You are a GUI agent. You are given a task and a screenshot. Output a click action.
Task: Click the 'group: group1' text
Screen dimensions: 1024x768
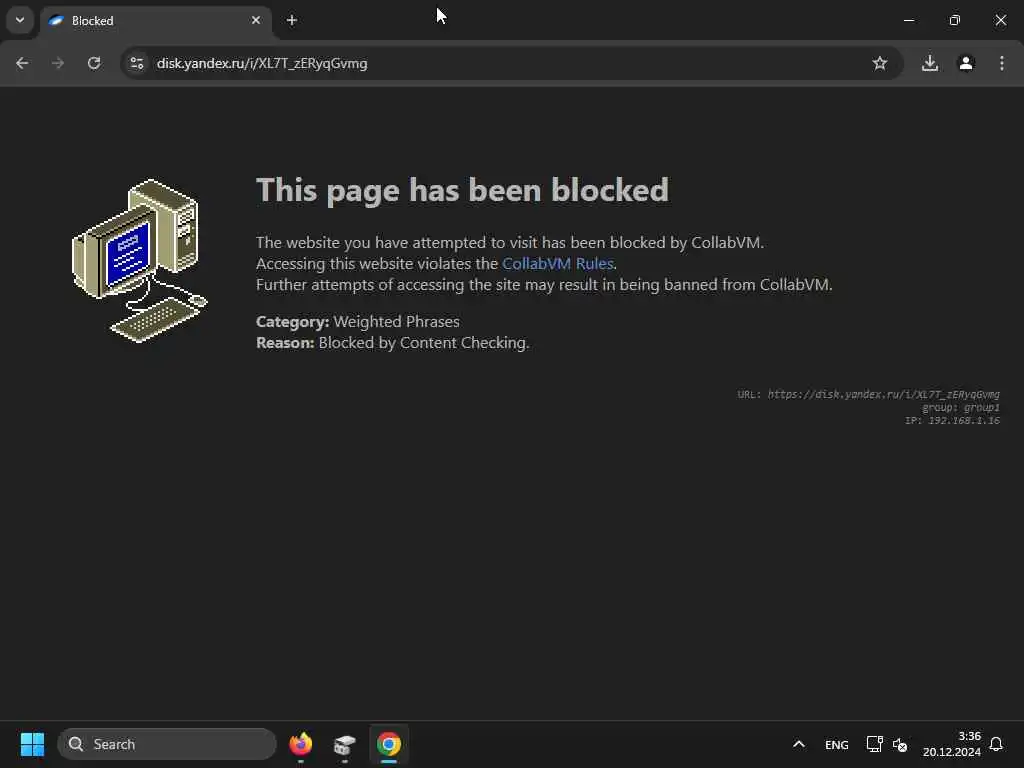961,408
